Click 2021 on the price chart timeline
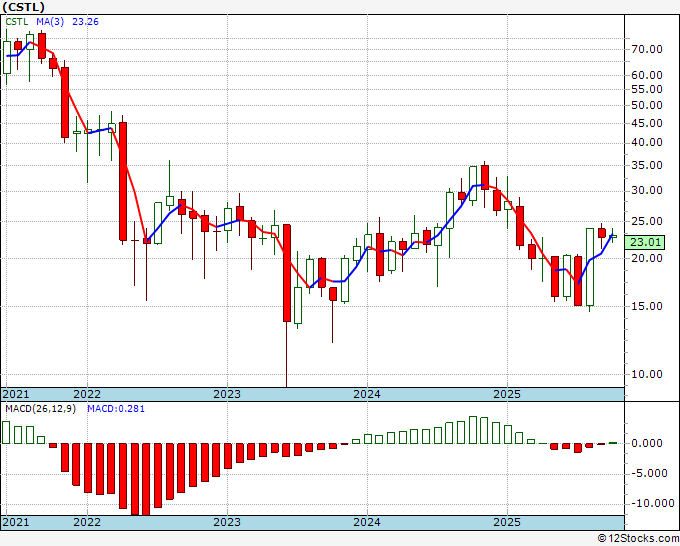The height and width of the screenshot is (546, 680). pos(16,394)
